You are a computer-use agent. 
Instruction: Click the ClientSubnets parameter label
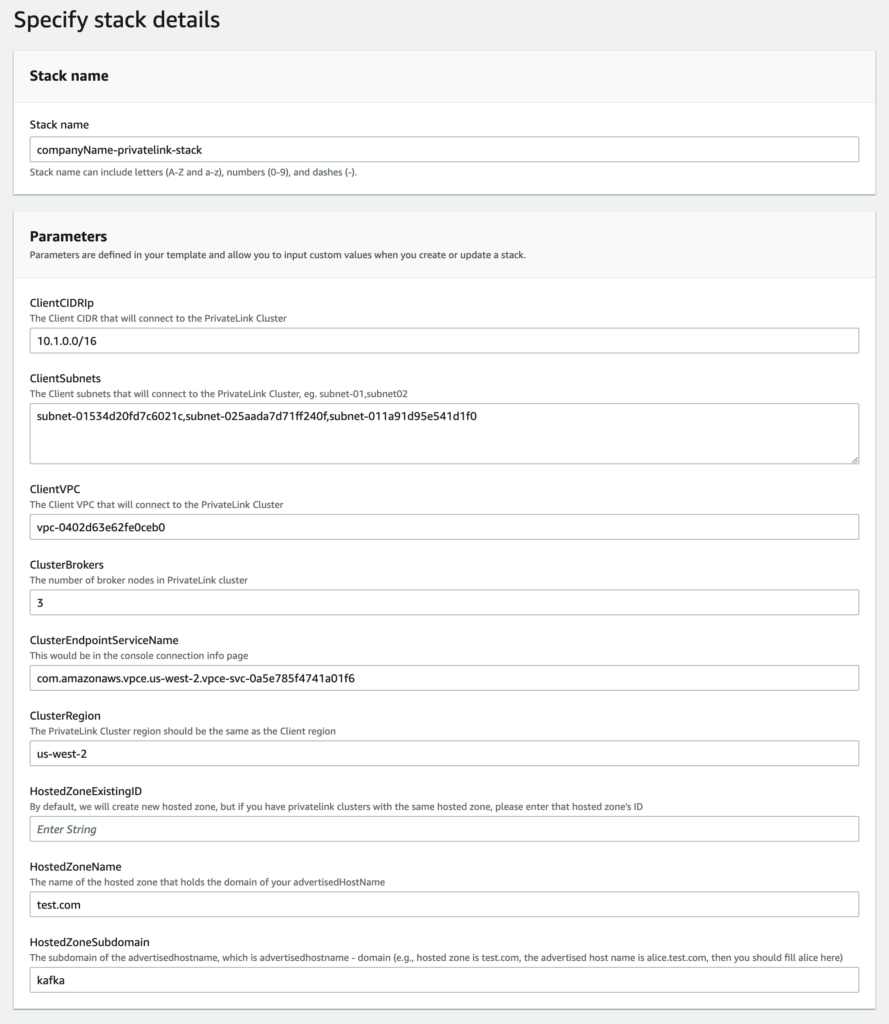(x=65, y=379)
